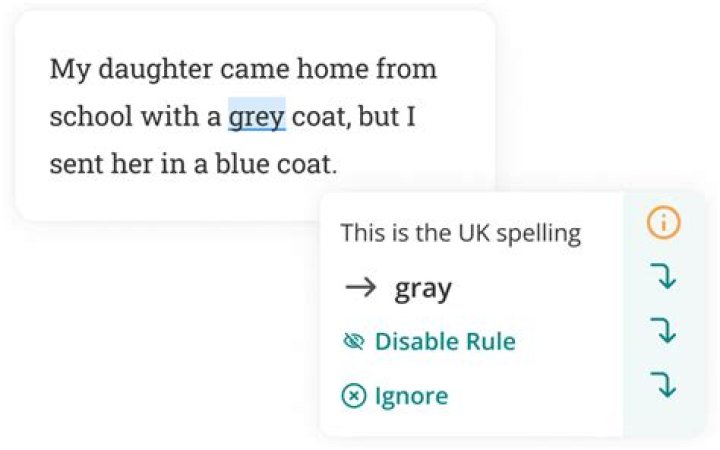Accept the "gray" spelling suggestion
The height and width of the screenshot is (450, 720).
(x=423, y=289)
